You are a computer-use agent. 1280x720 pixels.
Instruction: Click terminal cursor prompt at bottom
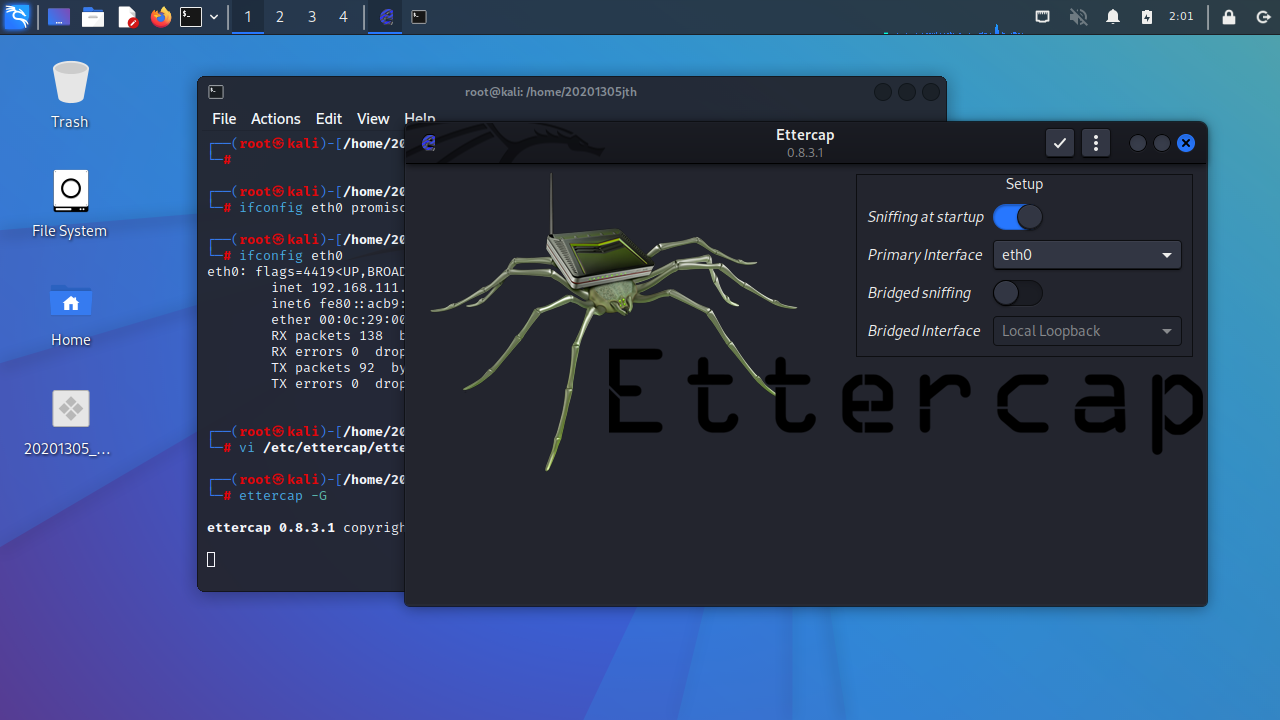coord(211,559)
